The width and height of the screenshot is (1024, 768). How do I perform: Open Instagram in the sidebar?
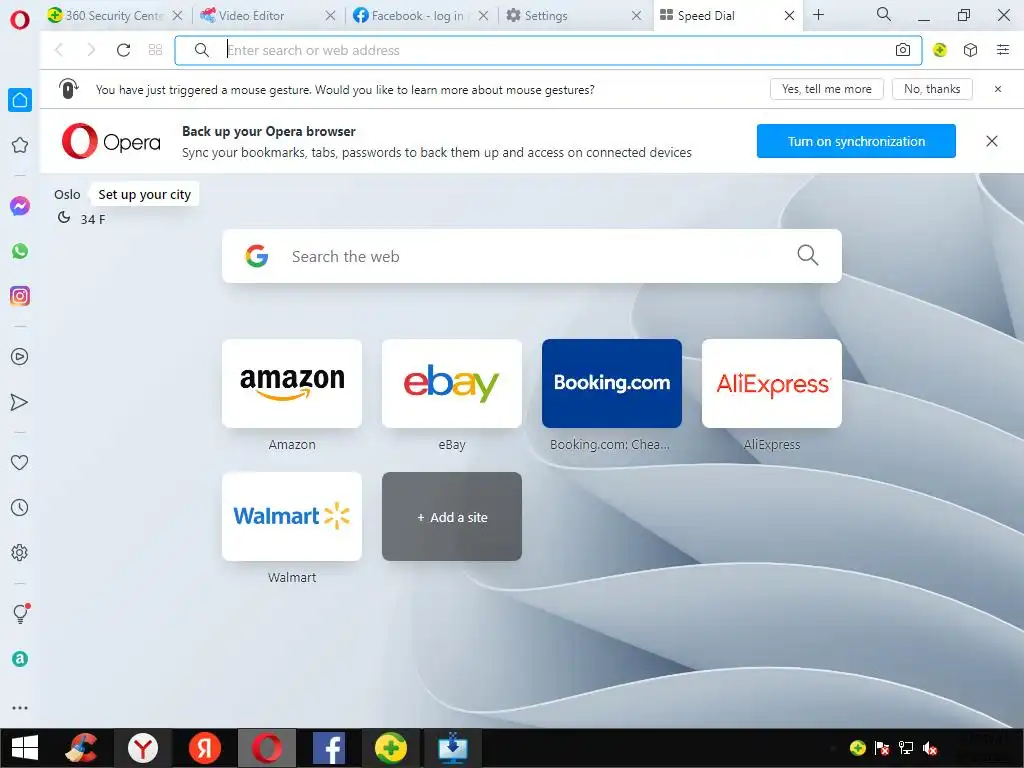pos(20,296)
